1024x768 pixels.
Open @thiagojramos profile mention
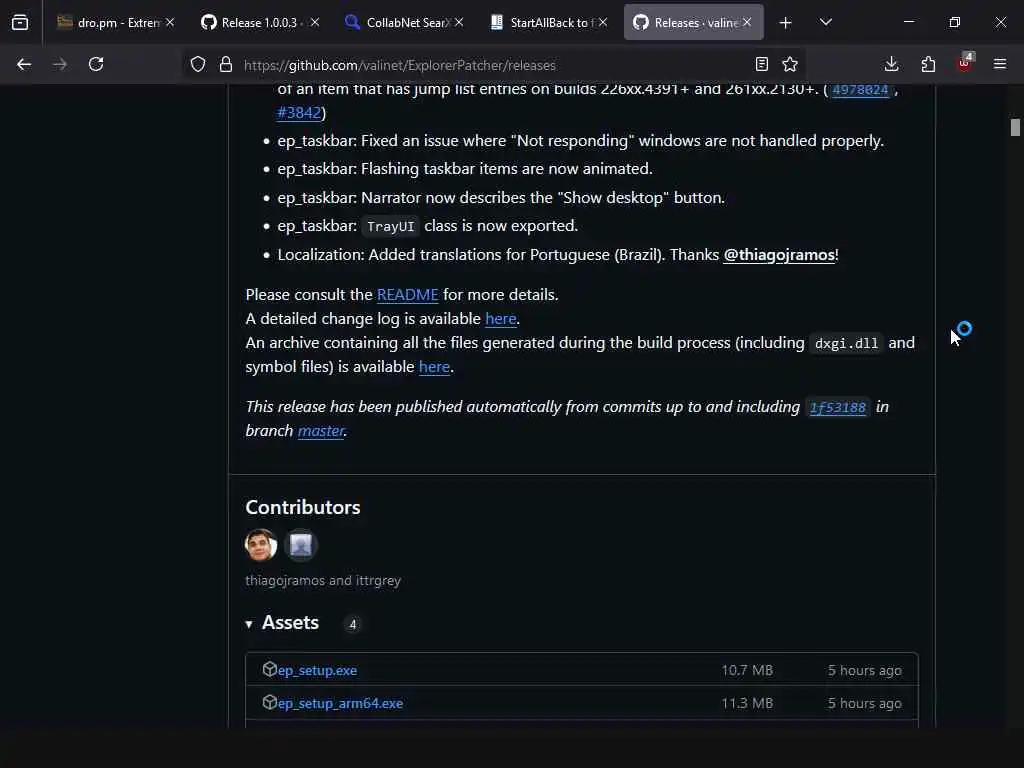click(778, 255)
